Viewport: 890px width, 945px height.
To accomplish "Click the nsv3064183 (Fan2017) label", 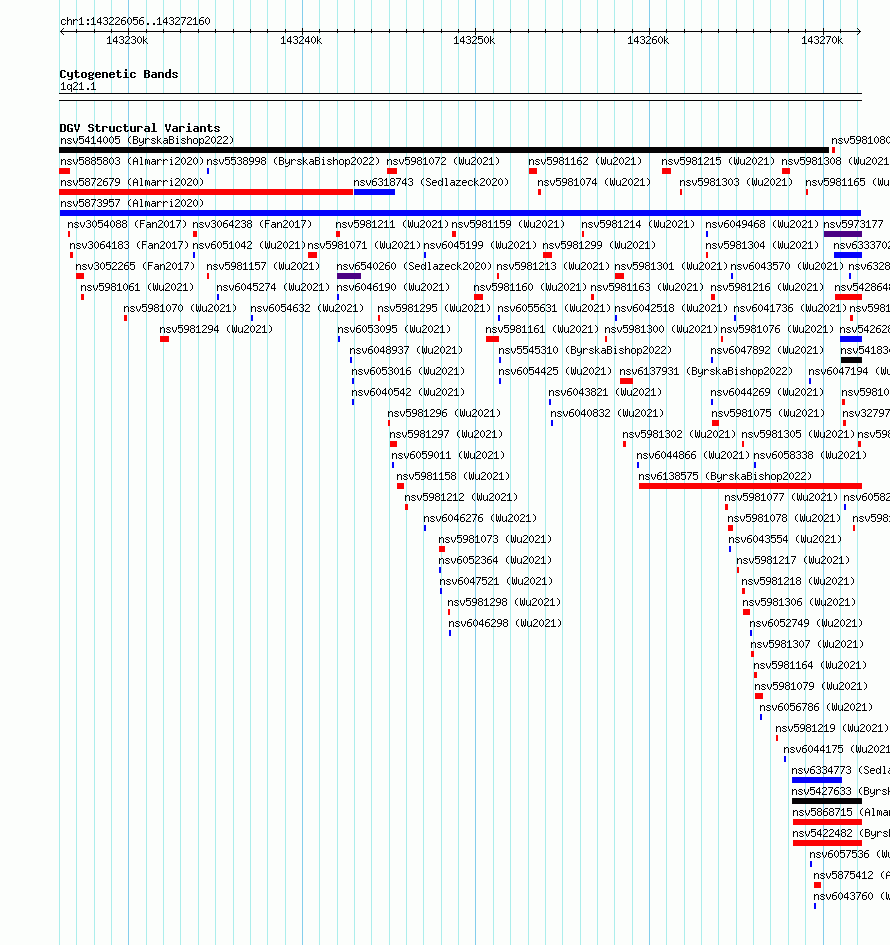I will (x=129, y=245).
